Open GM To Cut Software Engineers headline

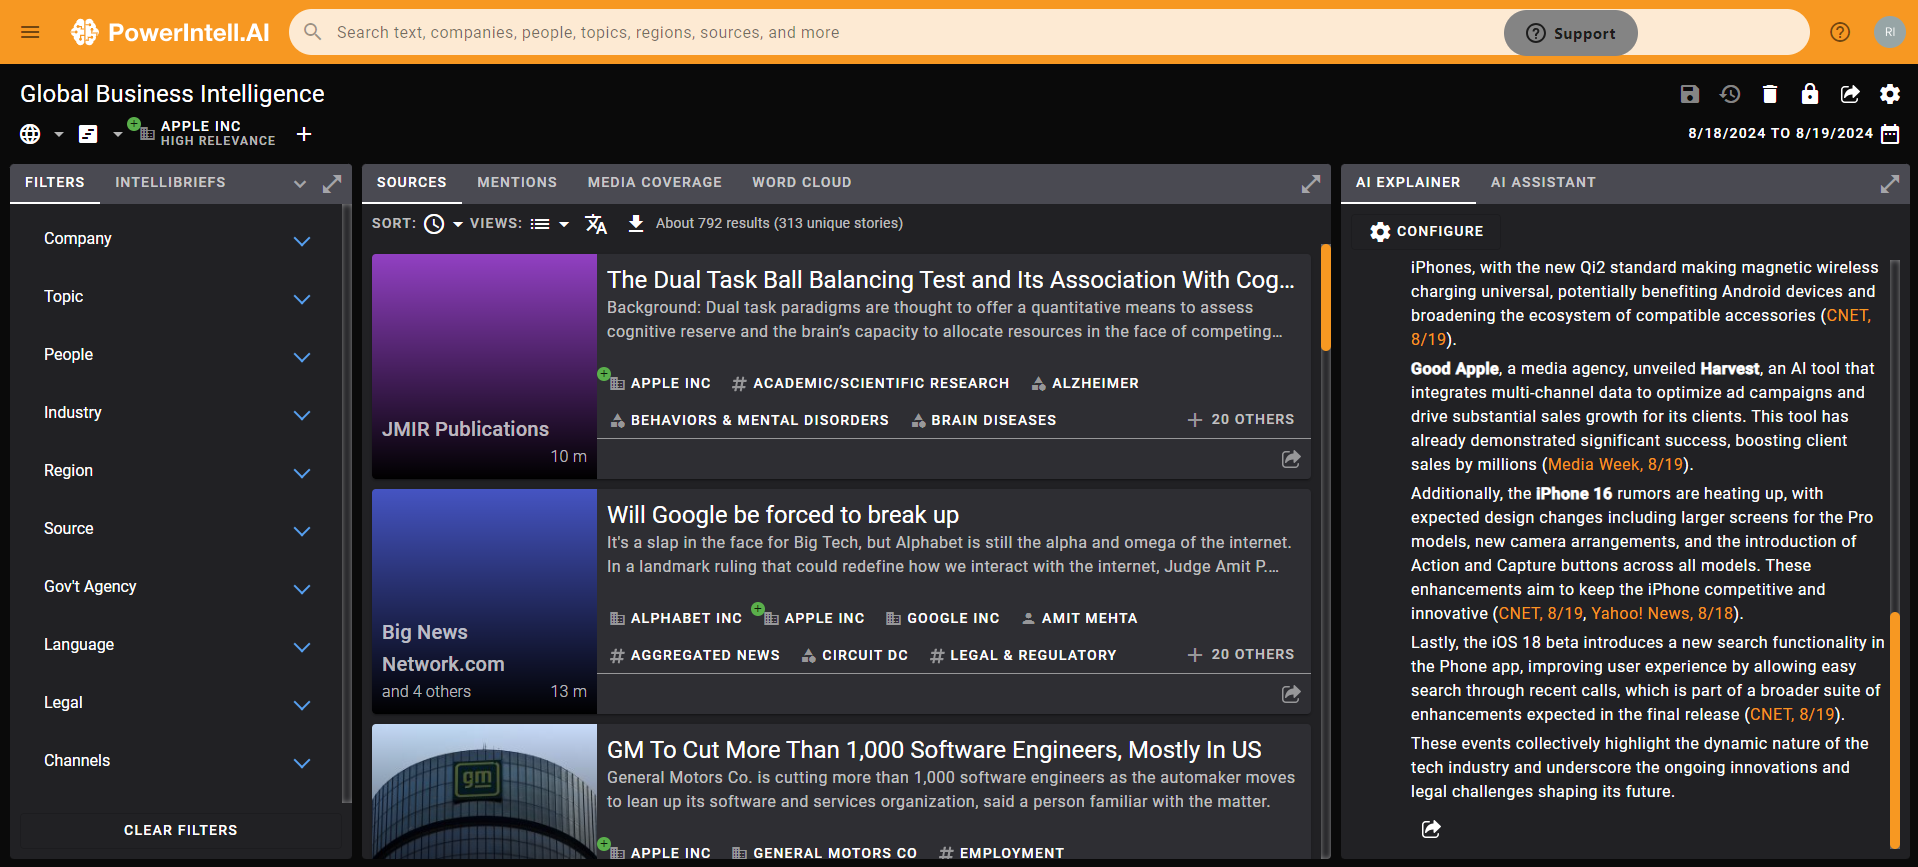tap(934, 750)
